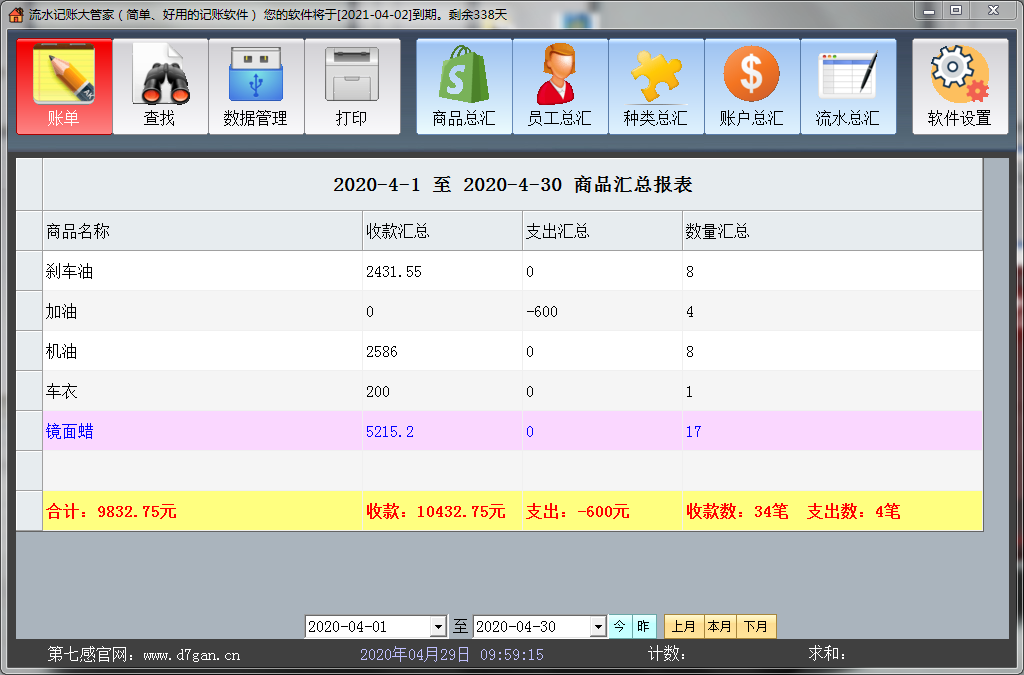
Task: Switch to 上月 previous month
Action: (684, 626)
